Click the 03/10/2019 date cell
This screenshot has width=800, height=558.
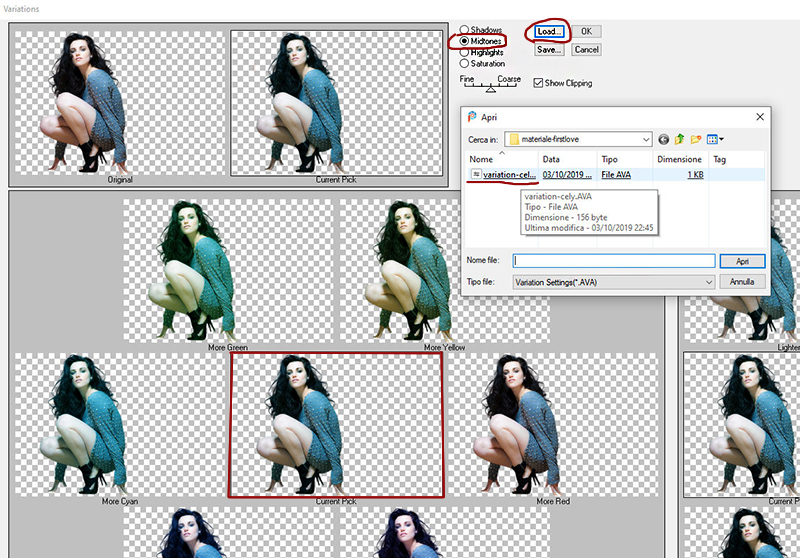tap(567, 174)
